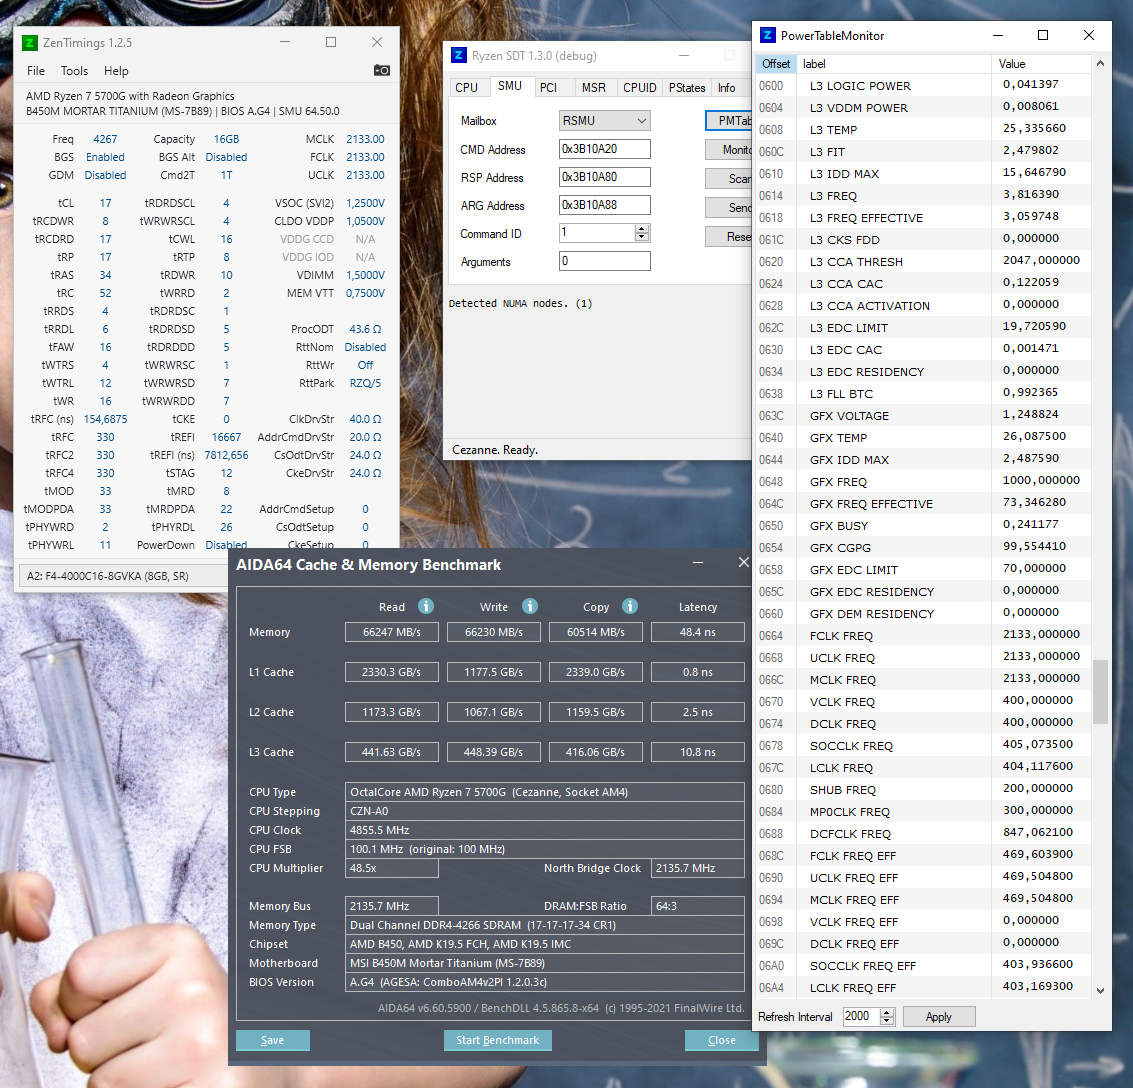
Task: Select the L3 TEMP row
Action: (x=923, y=129)
